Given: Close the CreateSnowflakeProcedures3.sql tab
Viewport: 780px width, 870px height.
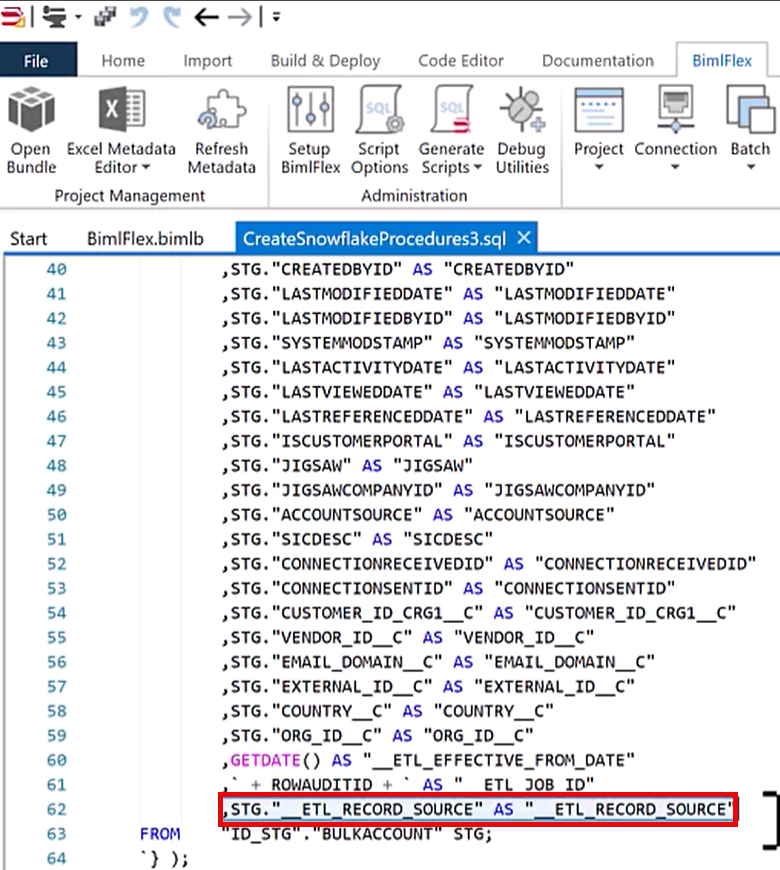Looking at the screenshot, I should pyautogui.click(x=524, y=238).
